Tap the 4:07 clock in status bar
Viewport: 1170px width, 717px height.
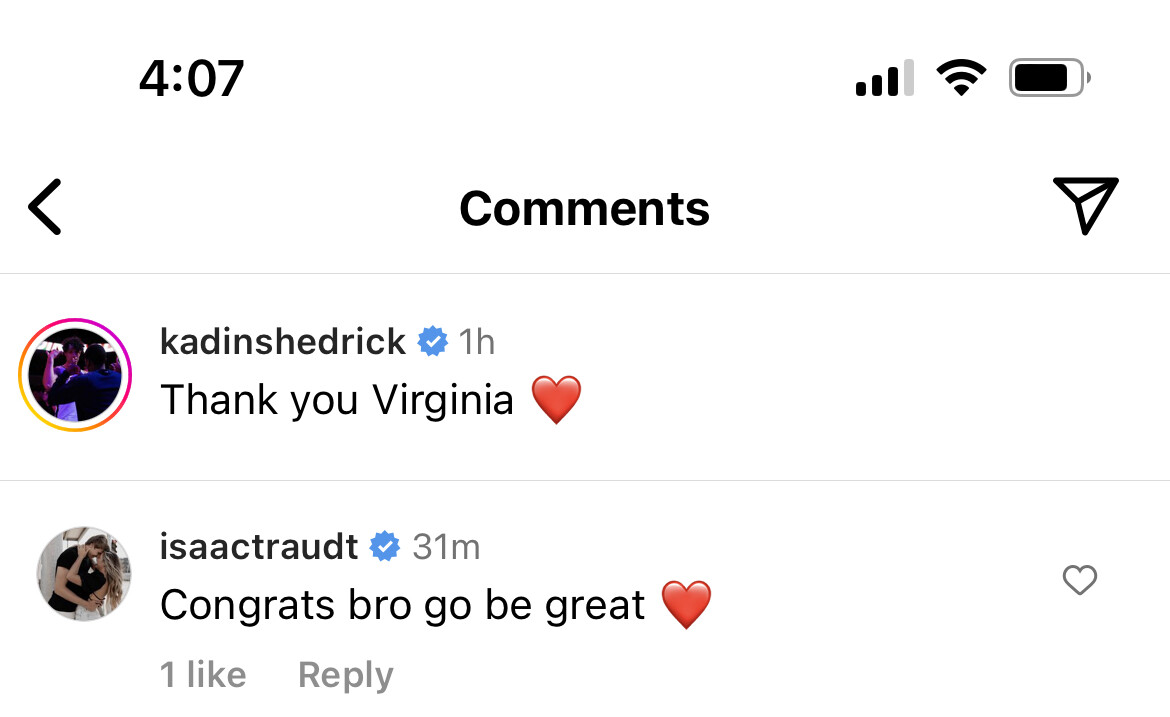(x=191, y=78)
